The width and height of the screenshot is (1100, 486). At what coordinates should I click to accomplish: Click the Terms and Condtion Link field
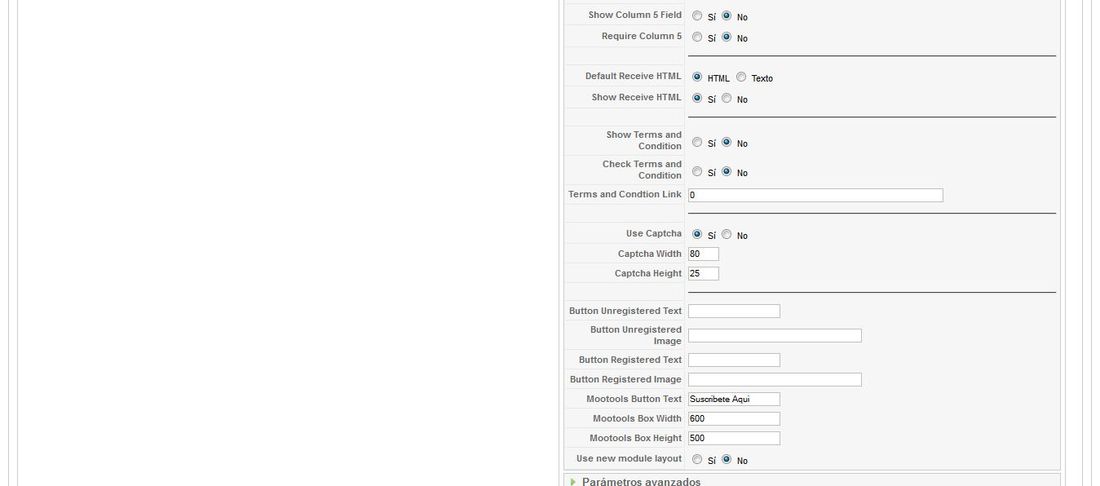[x=815, y=195]
